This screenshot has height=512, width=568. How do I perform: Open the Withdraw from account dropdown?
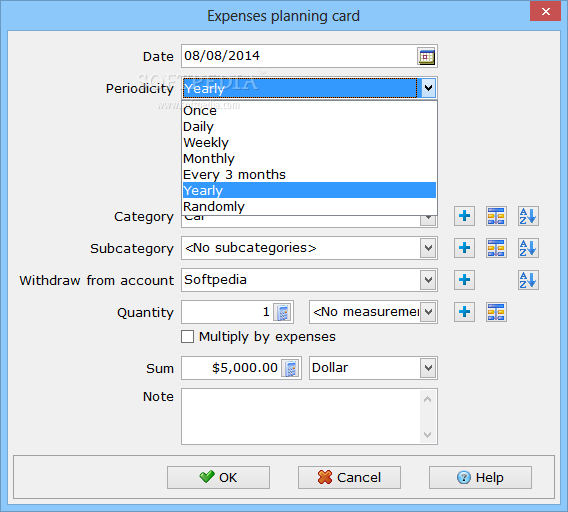[428, 280]
